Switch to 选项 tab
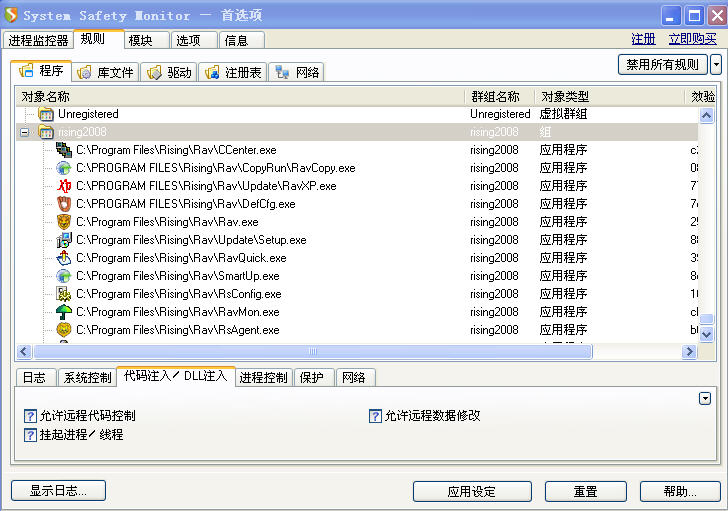The height and width of the screenshot is (511, 728). pyautogui.click(x=194, y=40)
